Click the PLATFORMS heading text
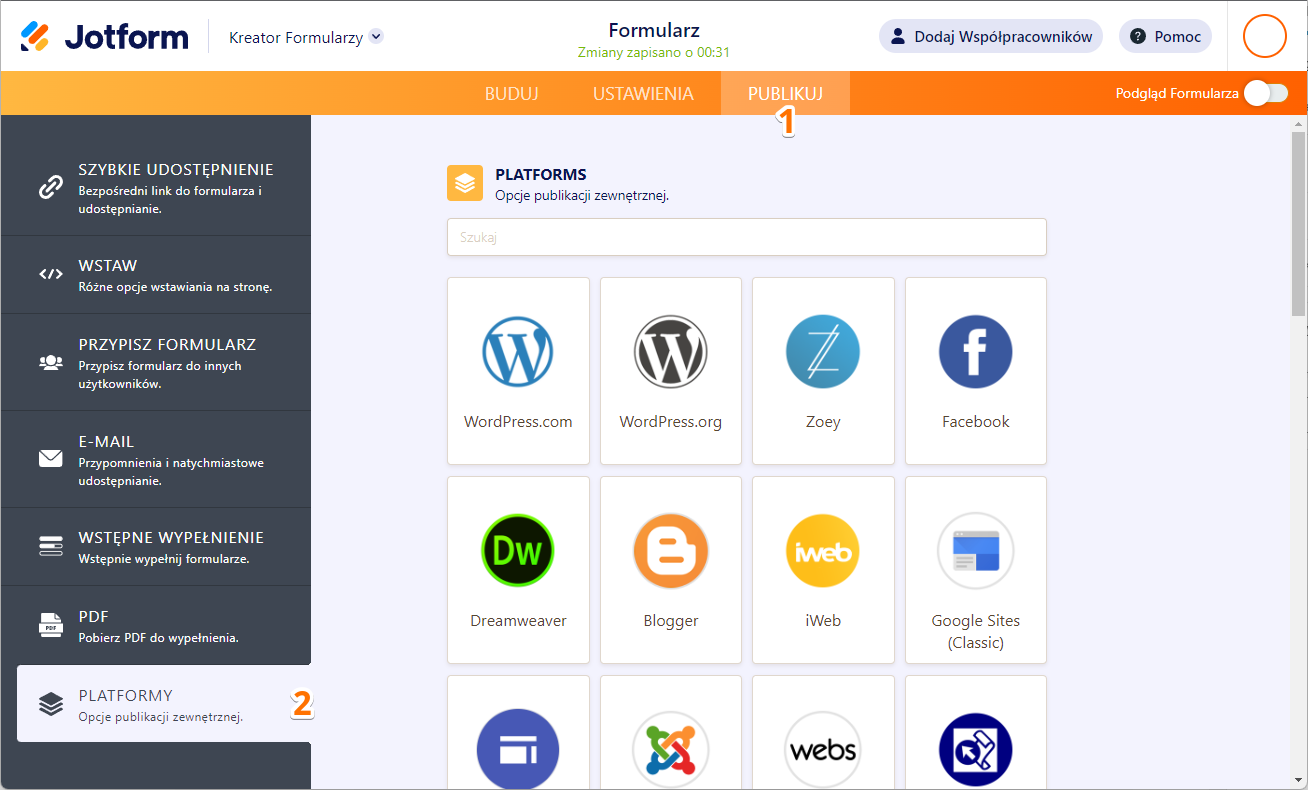 click(541, 174)
